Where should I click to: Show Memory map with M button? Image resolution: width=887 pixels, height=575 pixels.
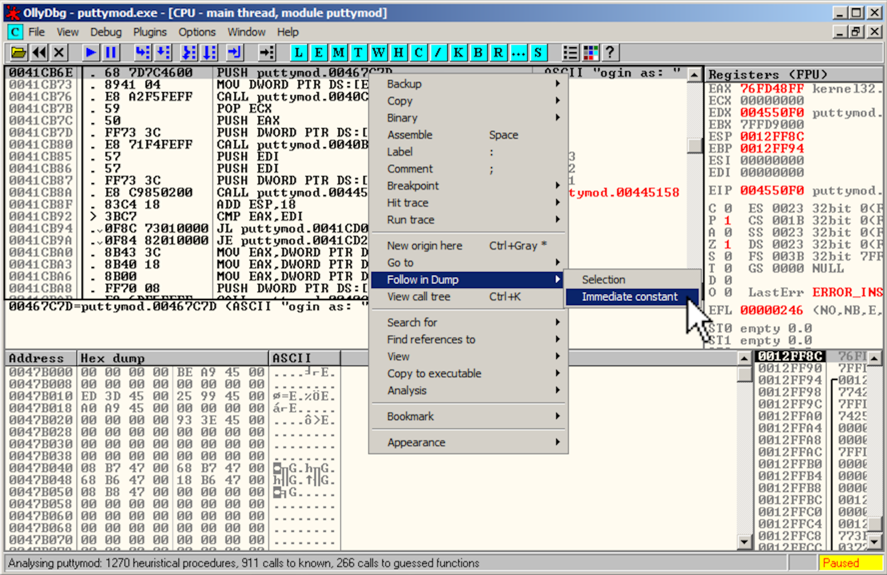340,52
